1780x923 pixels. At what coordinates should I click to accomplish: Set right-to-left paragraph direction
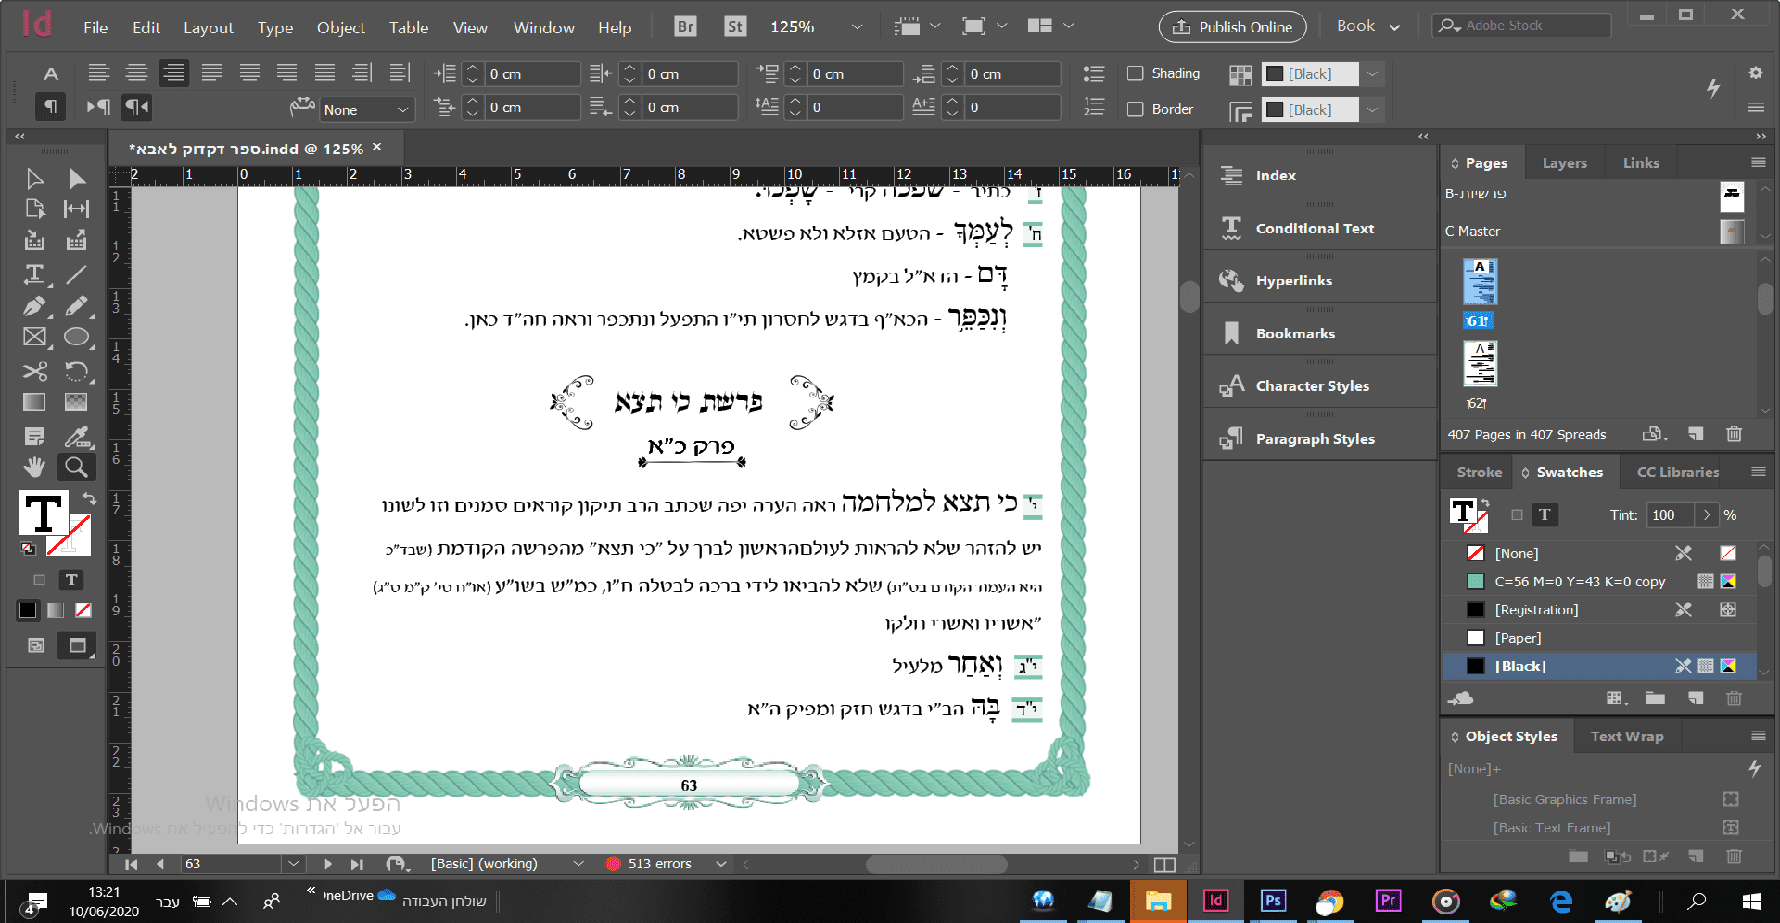(x=136, y=106)
